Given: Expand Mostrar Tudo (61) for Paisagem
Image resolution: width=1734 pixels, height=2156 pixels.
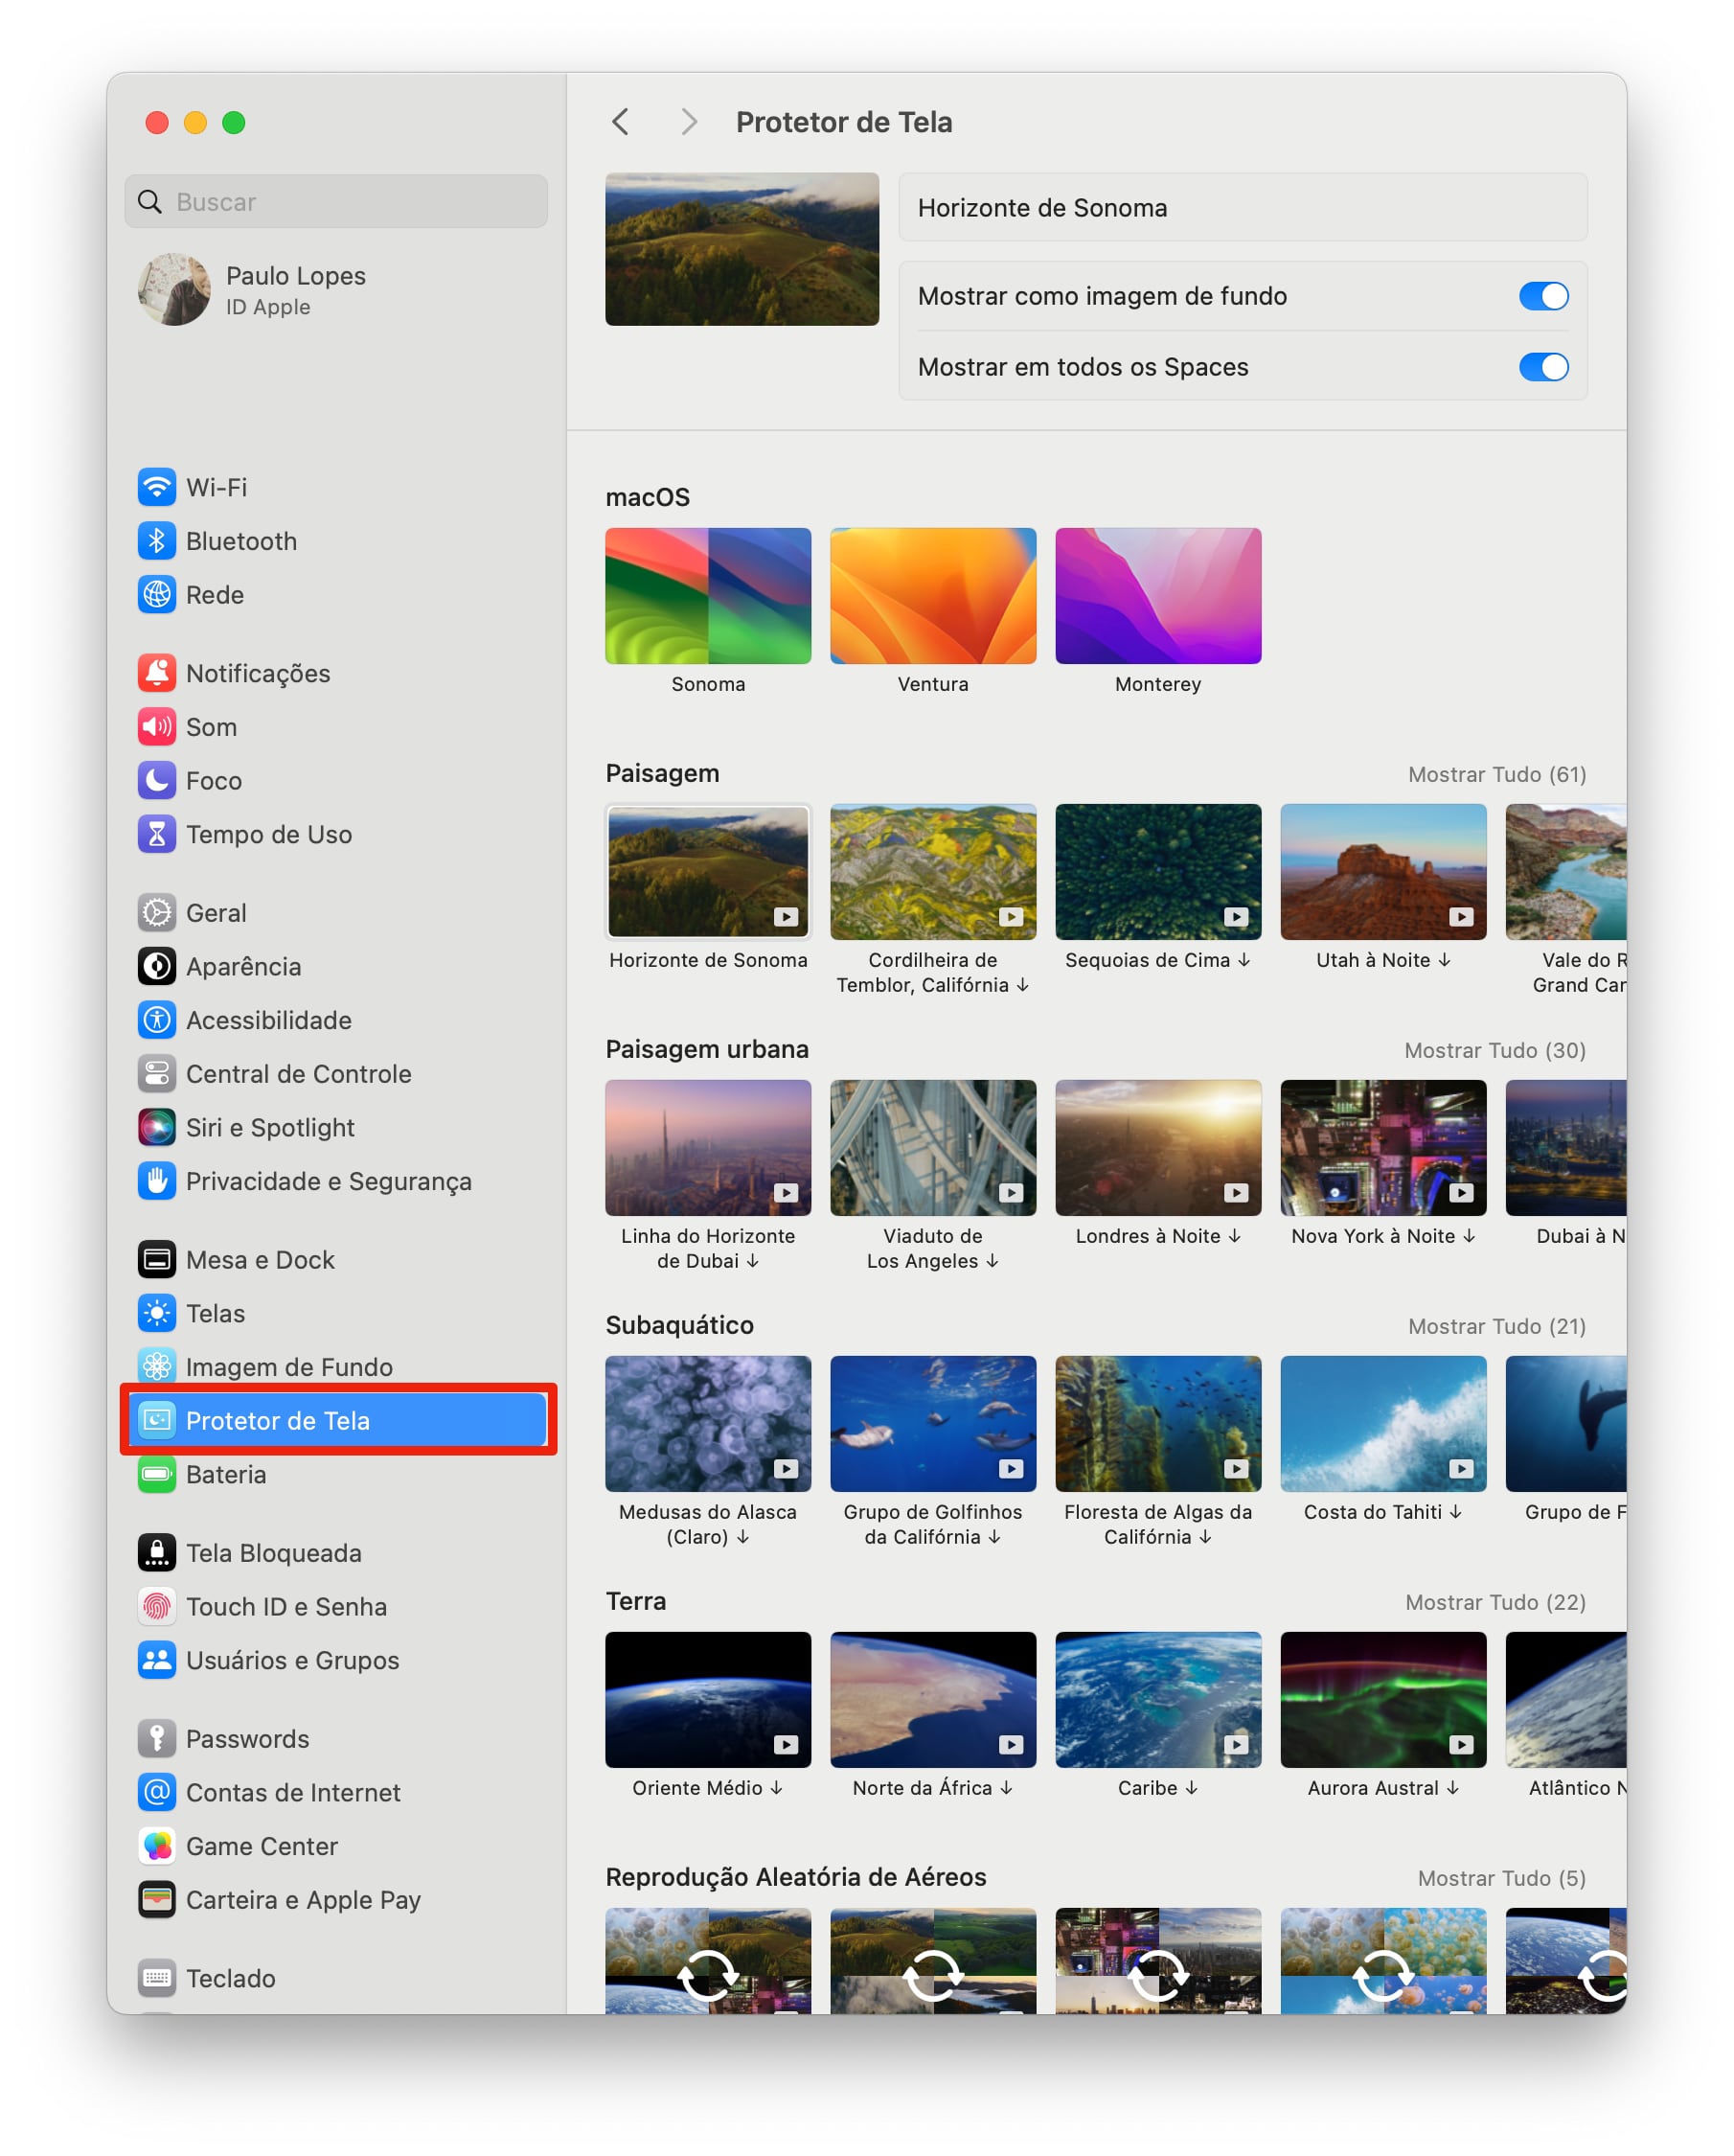Looking at the screenshot, I should pyautogui.click(x=1496, y=774).
